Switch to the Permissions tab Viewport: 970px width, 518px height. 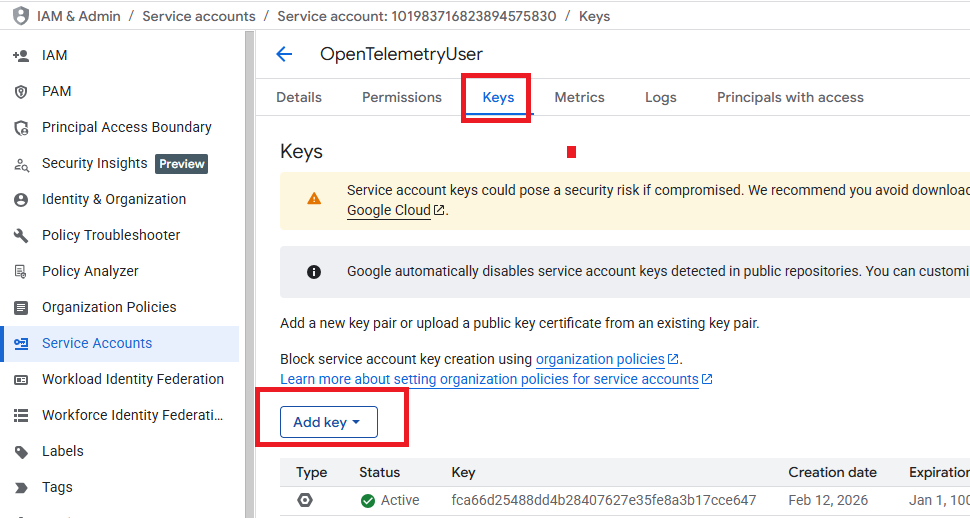(402, 97)
